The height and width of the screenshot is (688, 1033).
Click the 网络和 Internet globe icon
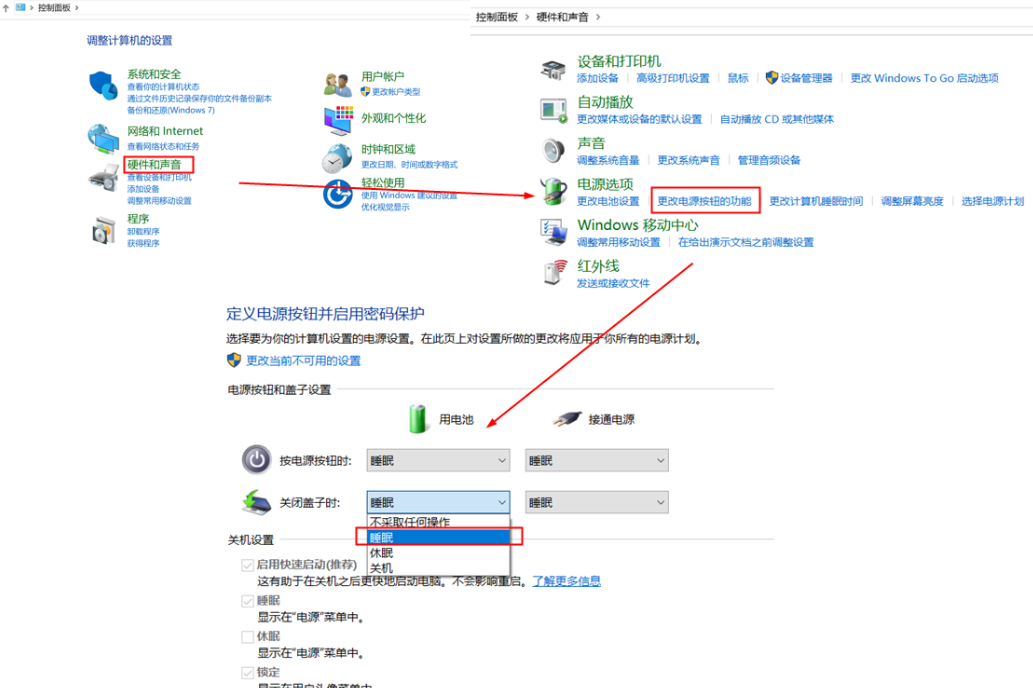(103, 138)
